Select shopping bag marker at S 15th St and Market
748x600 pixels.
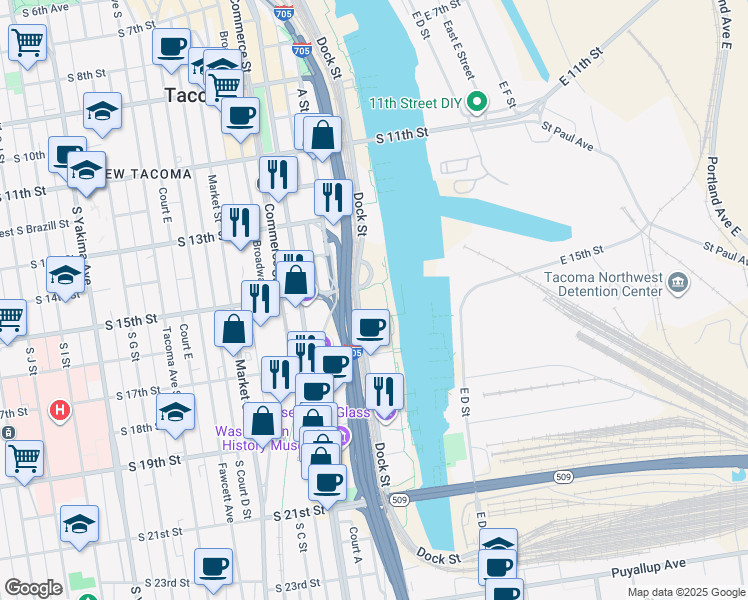coord(233,332)
